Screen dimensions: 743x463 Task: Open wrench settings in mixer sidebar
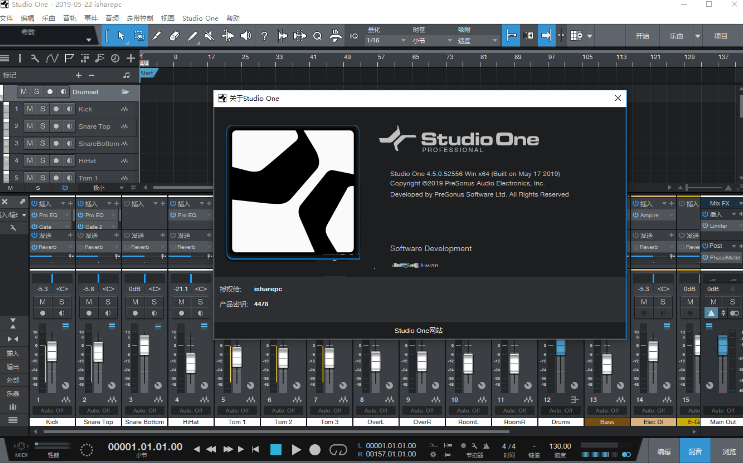(12, 229)
